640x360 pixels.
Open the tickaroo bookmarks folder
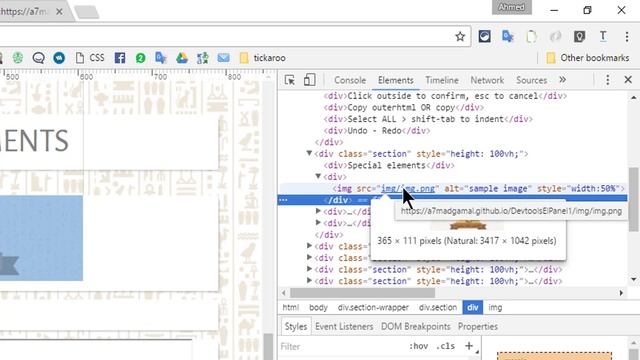tap(262, 58)
